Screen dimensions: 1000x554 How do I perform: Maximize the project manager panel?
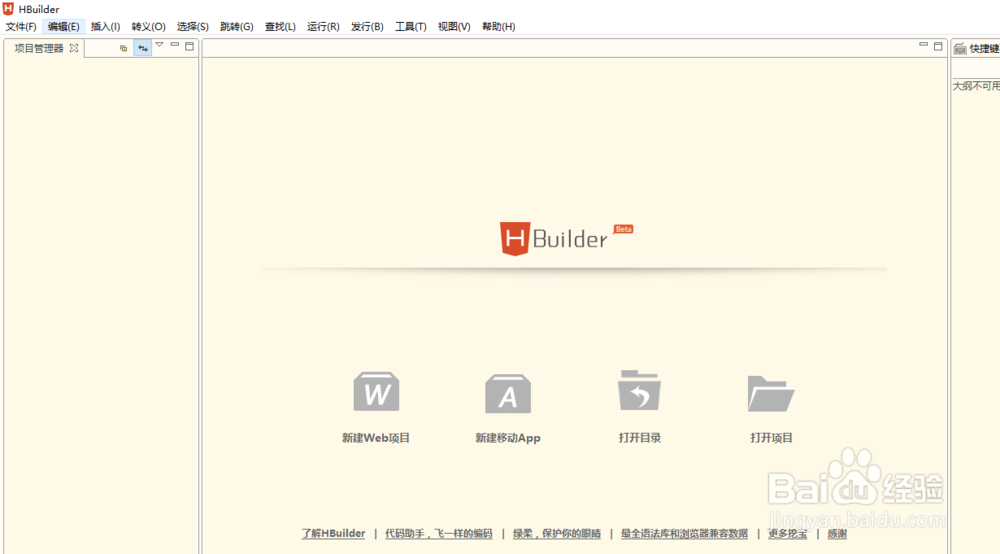pyautogui.click(x=189, y=46)
